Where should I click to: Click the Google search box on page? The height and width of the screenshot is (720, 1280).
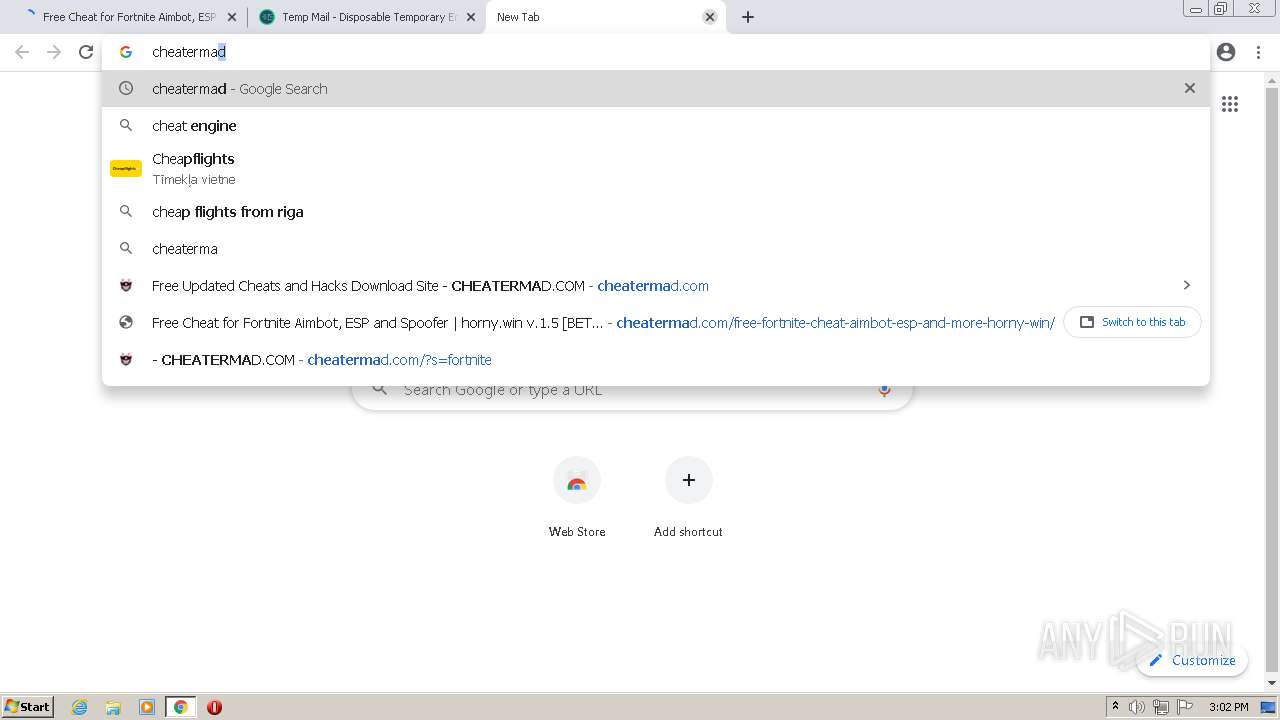tap(632, 390)
